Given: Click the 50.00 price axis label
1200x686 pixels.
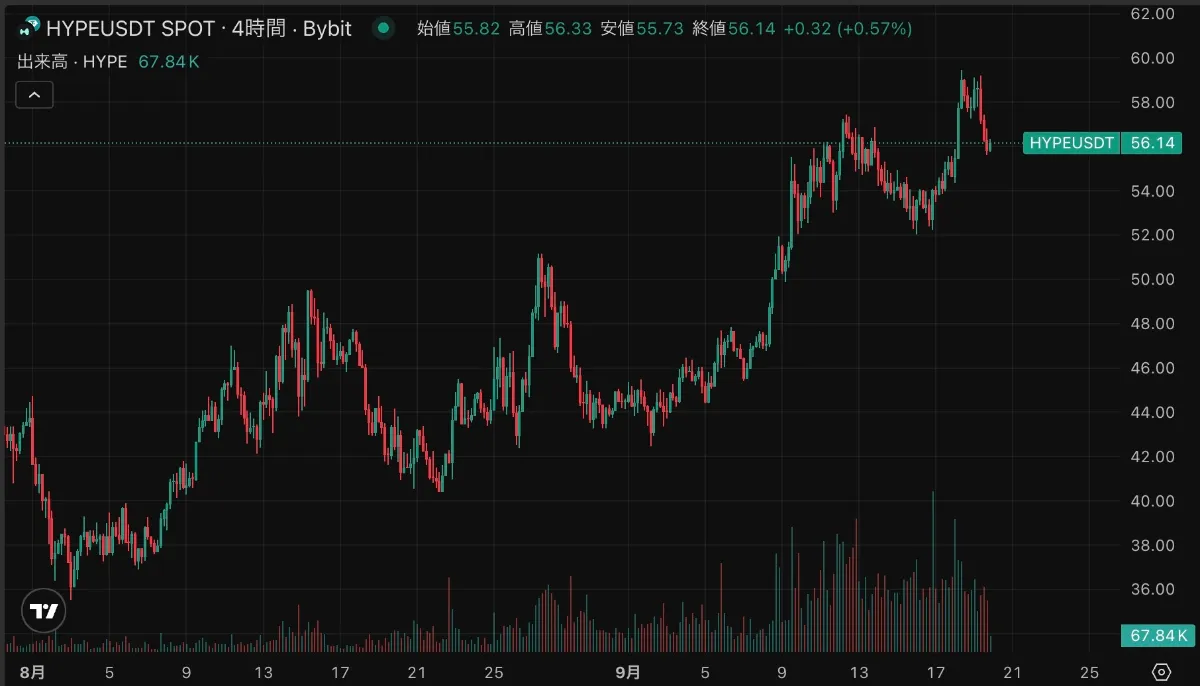Looking at the screenshot, I should [1151, 279].
